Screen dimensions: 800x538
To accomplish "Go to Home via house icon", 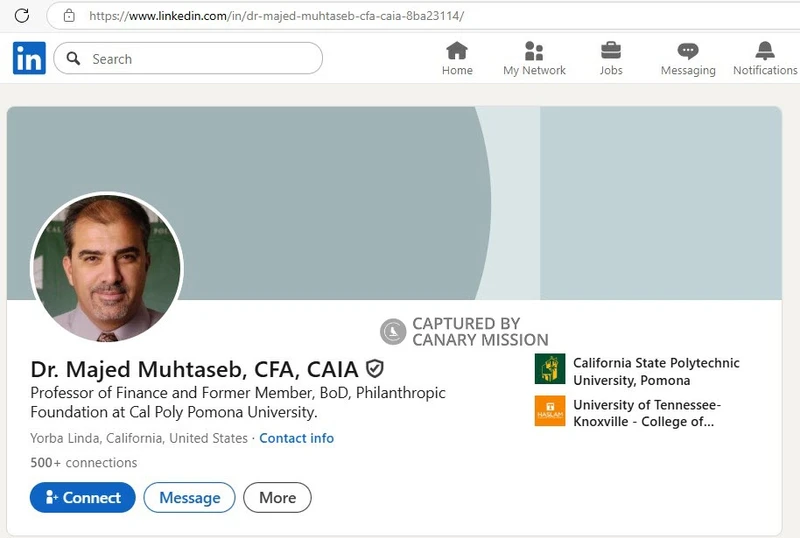I will [x=457, y=51].
